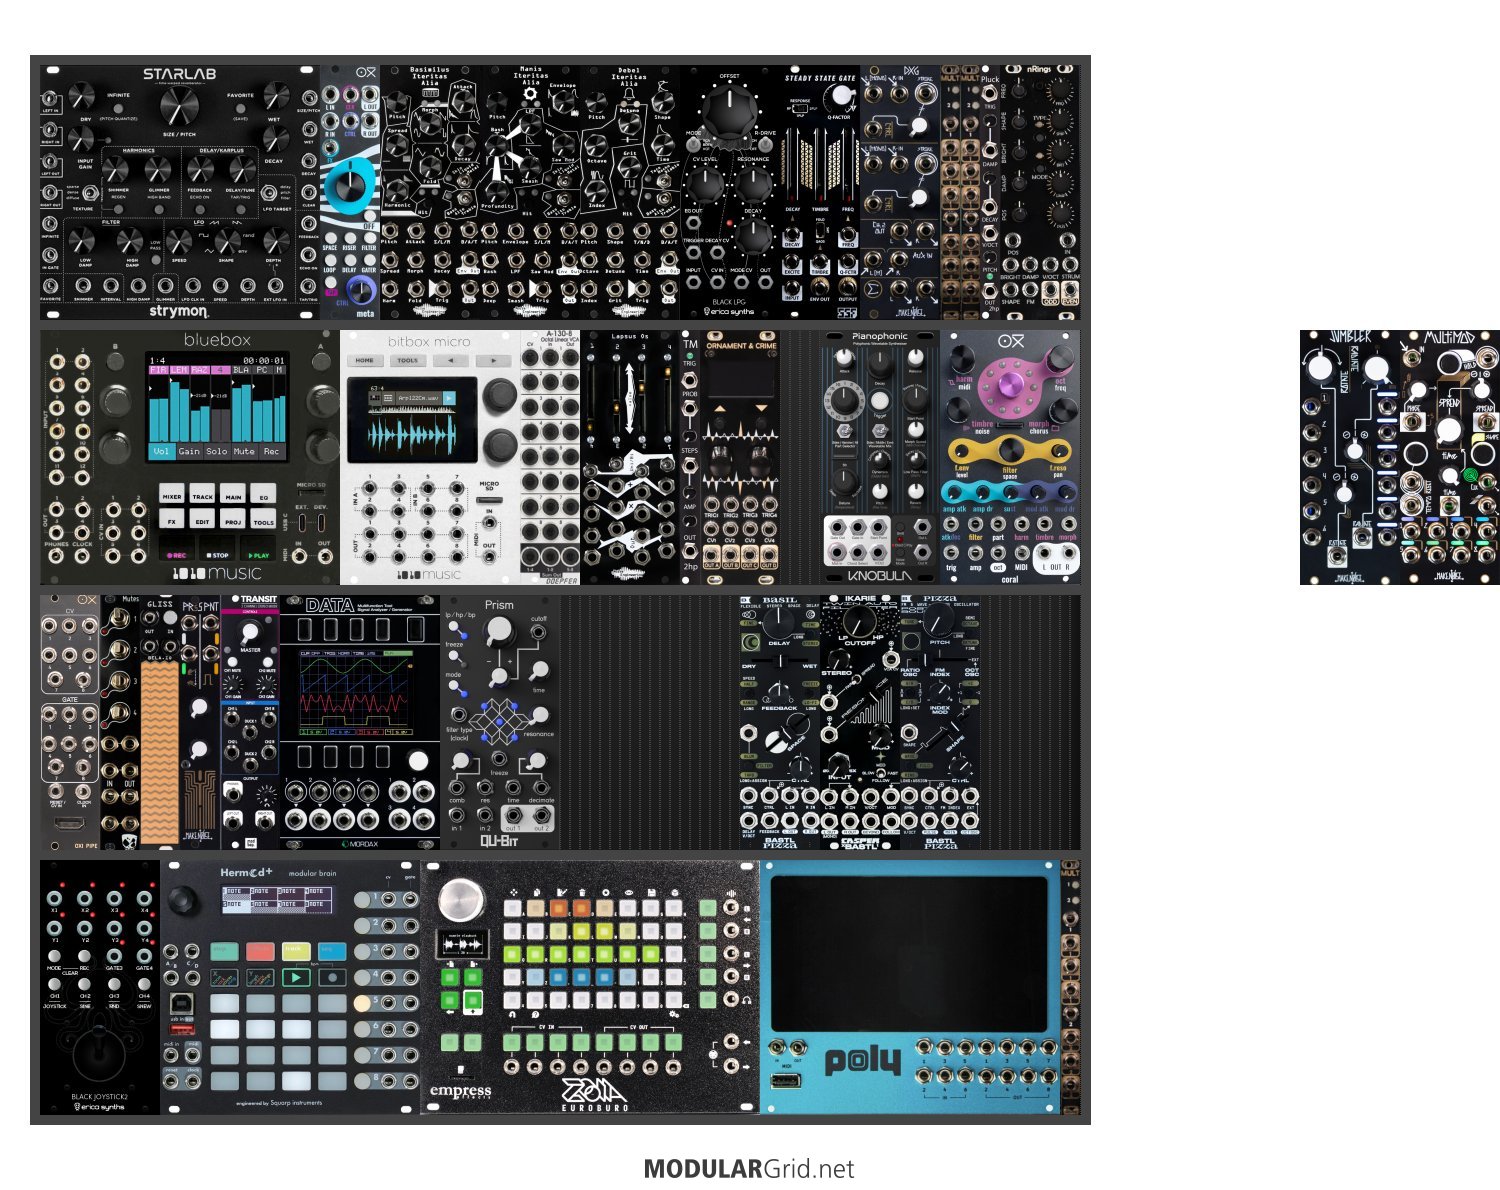Click the GLISS orange touch strip
The height and width of the screenshot is (1190, 1500).
(160, 753)
